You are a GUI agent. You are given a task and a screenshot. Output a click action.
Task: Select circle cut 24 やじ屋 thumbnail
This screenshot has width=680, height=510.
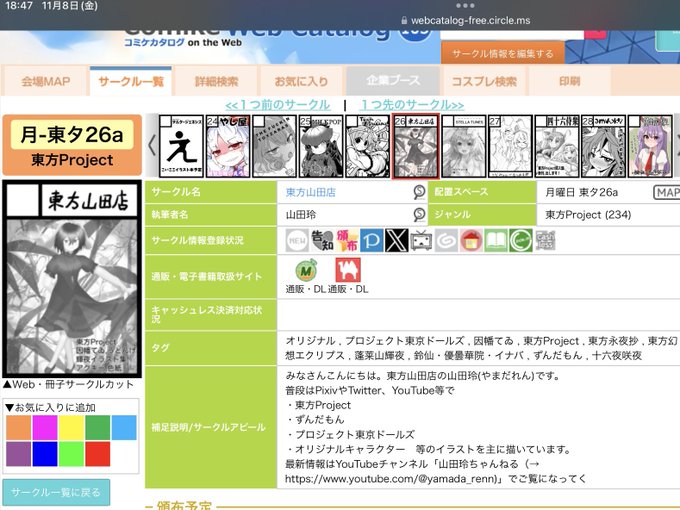pos(228,146)
